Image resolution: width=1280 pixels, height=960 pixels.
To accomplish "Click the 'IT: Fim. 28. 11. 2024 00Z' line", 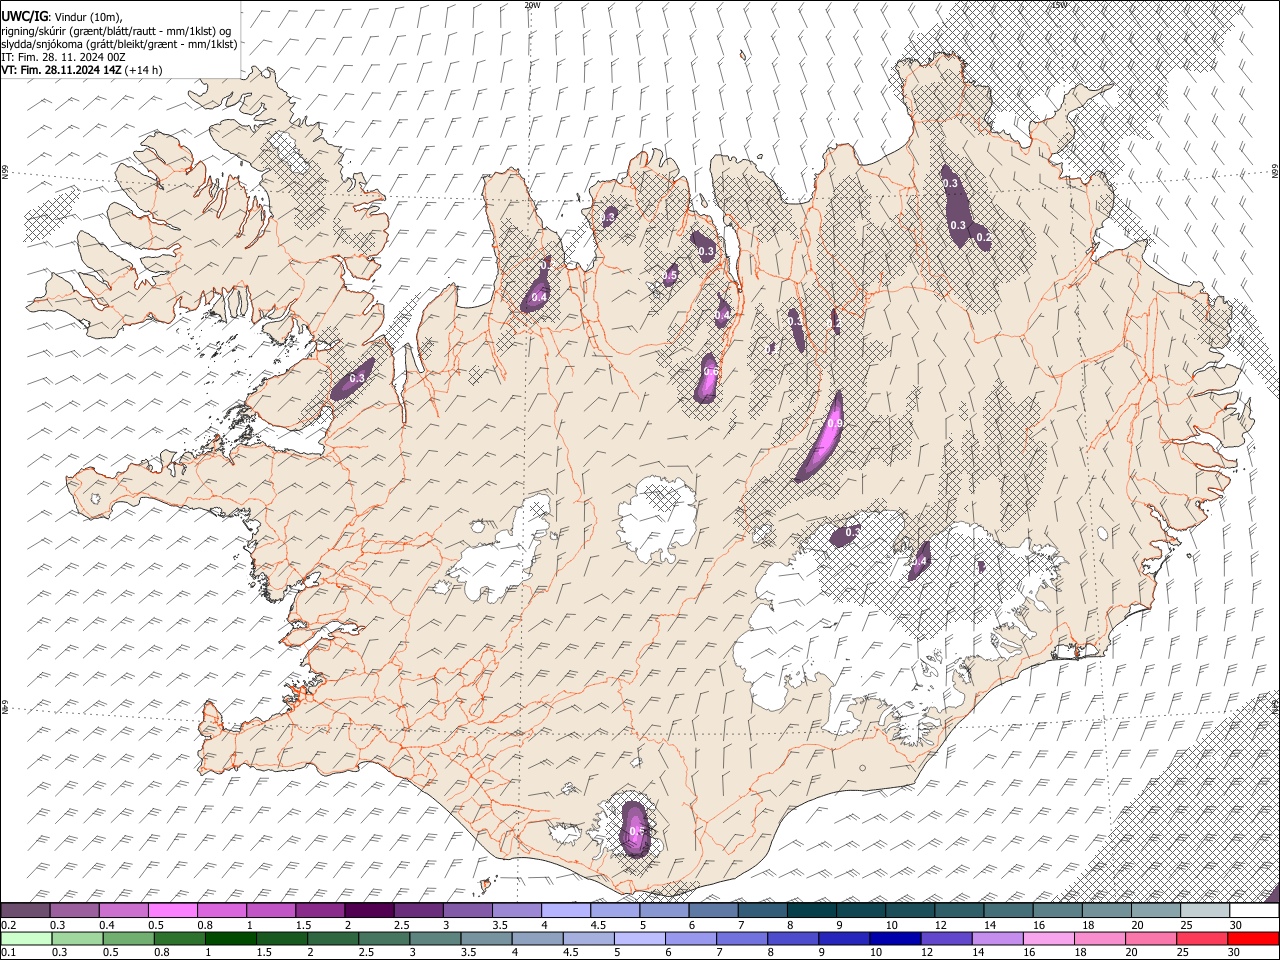I will pos(63,57).
